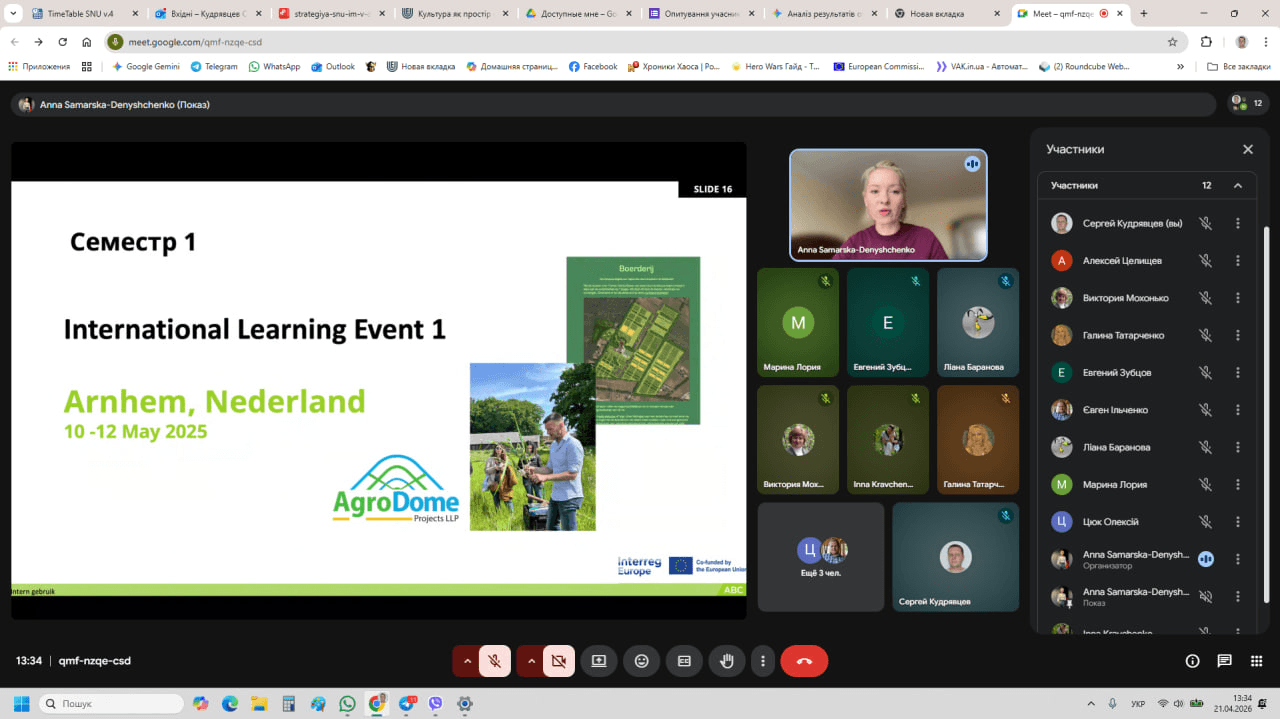This screenshot has height=719, width=1280.
Task: Collapse the Участники list chevron
Action: click(1237, 186)
